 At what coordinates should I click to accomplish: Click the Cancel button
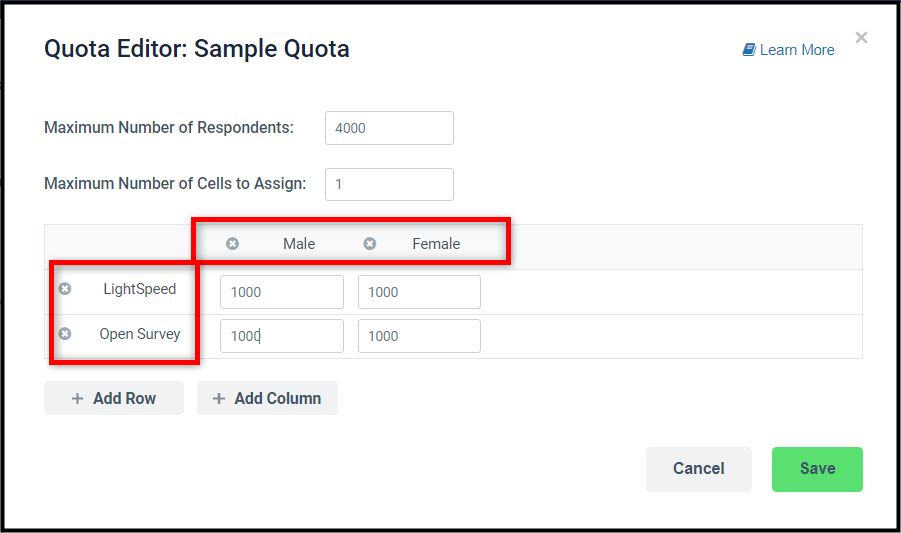click(x=699, y=469)
